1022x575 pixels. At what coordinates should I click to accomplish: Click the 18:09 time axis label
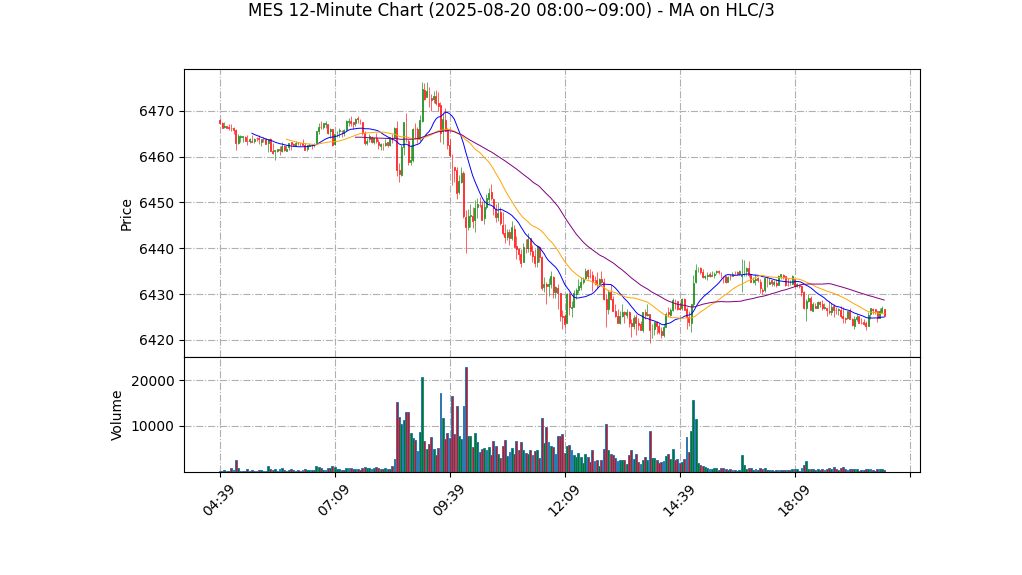click(x=793, y=501)
